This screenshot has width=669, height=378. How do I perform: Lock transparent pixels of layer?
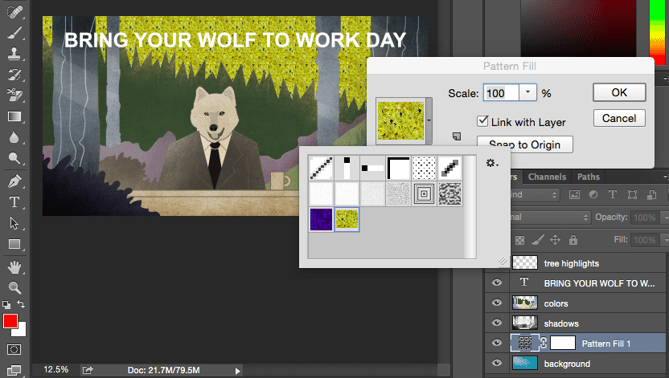point(519,240)
